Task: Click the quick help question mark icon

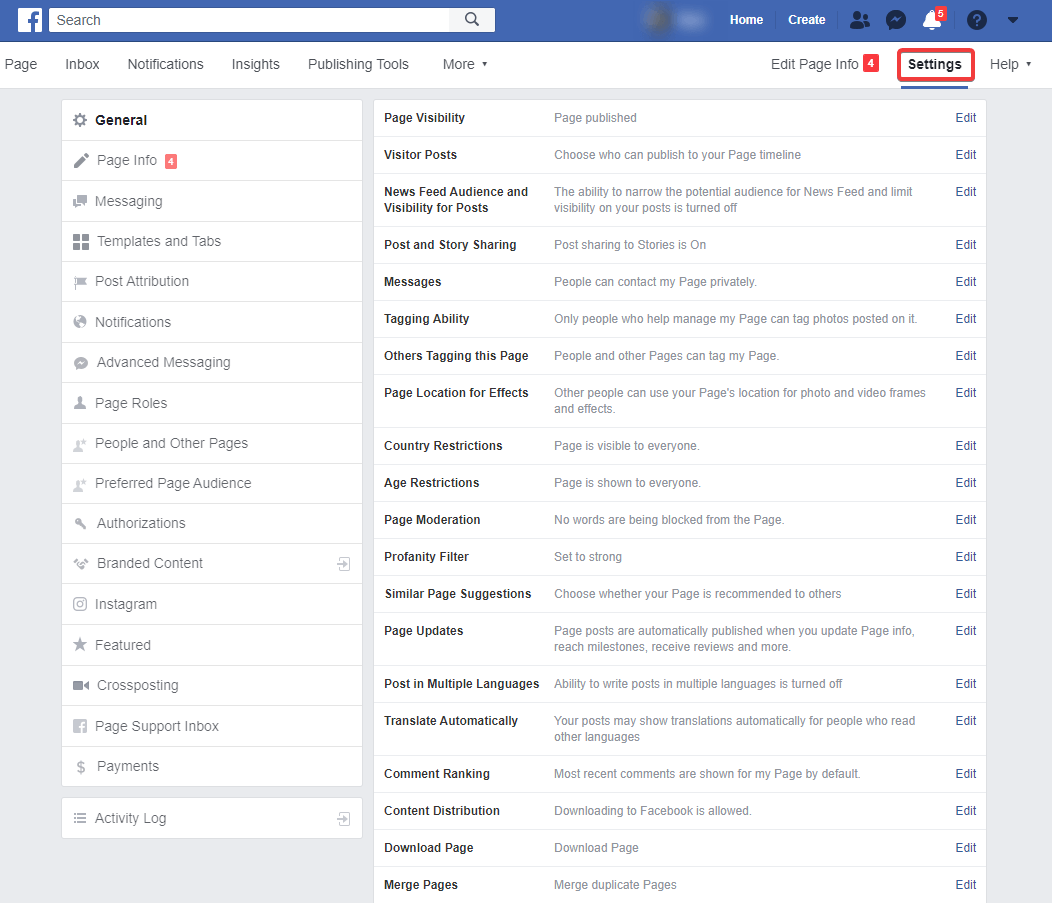Action: pyautogui.click(x=976, y=19)
